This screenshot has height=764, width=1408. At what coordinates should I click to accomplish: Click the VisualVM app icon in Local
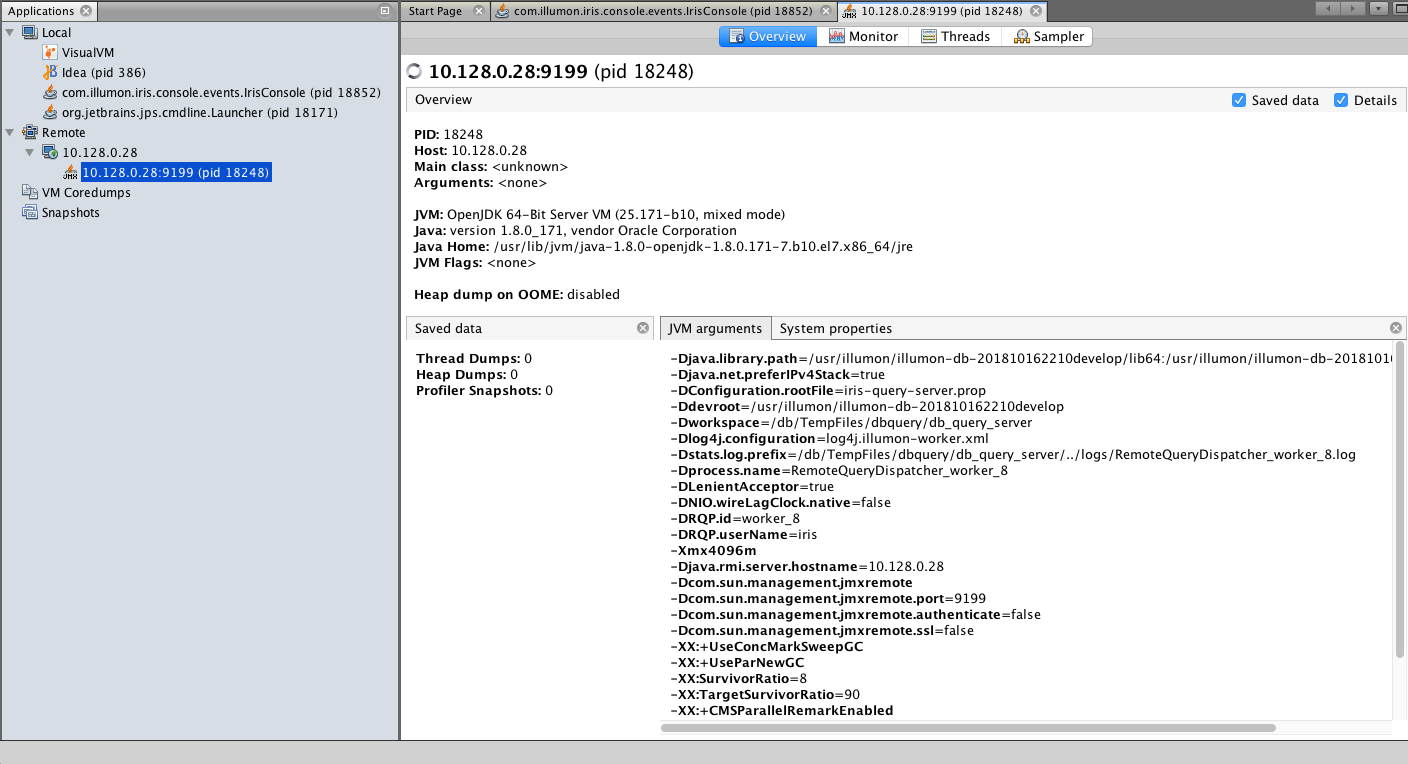pyautogui.click(x=50, y=52)
